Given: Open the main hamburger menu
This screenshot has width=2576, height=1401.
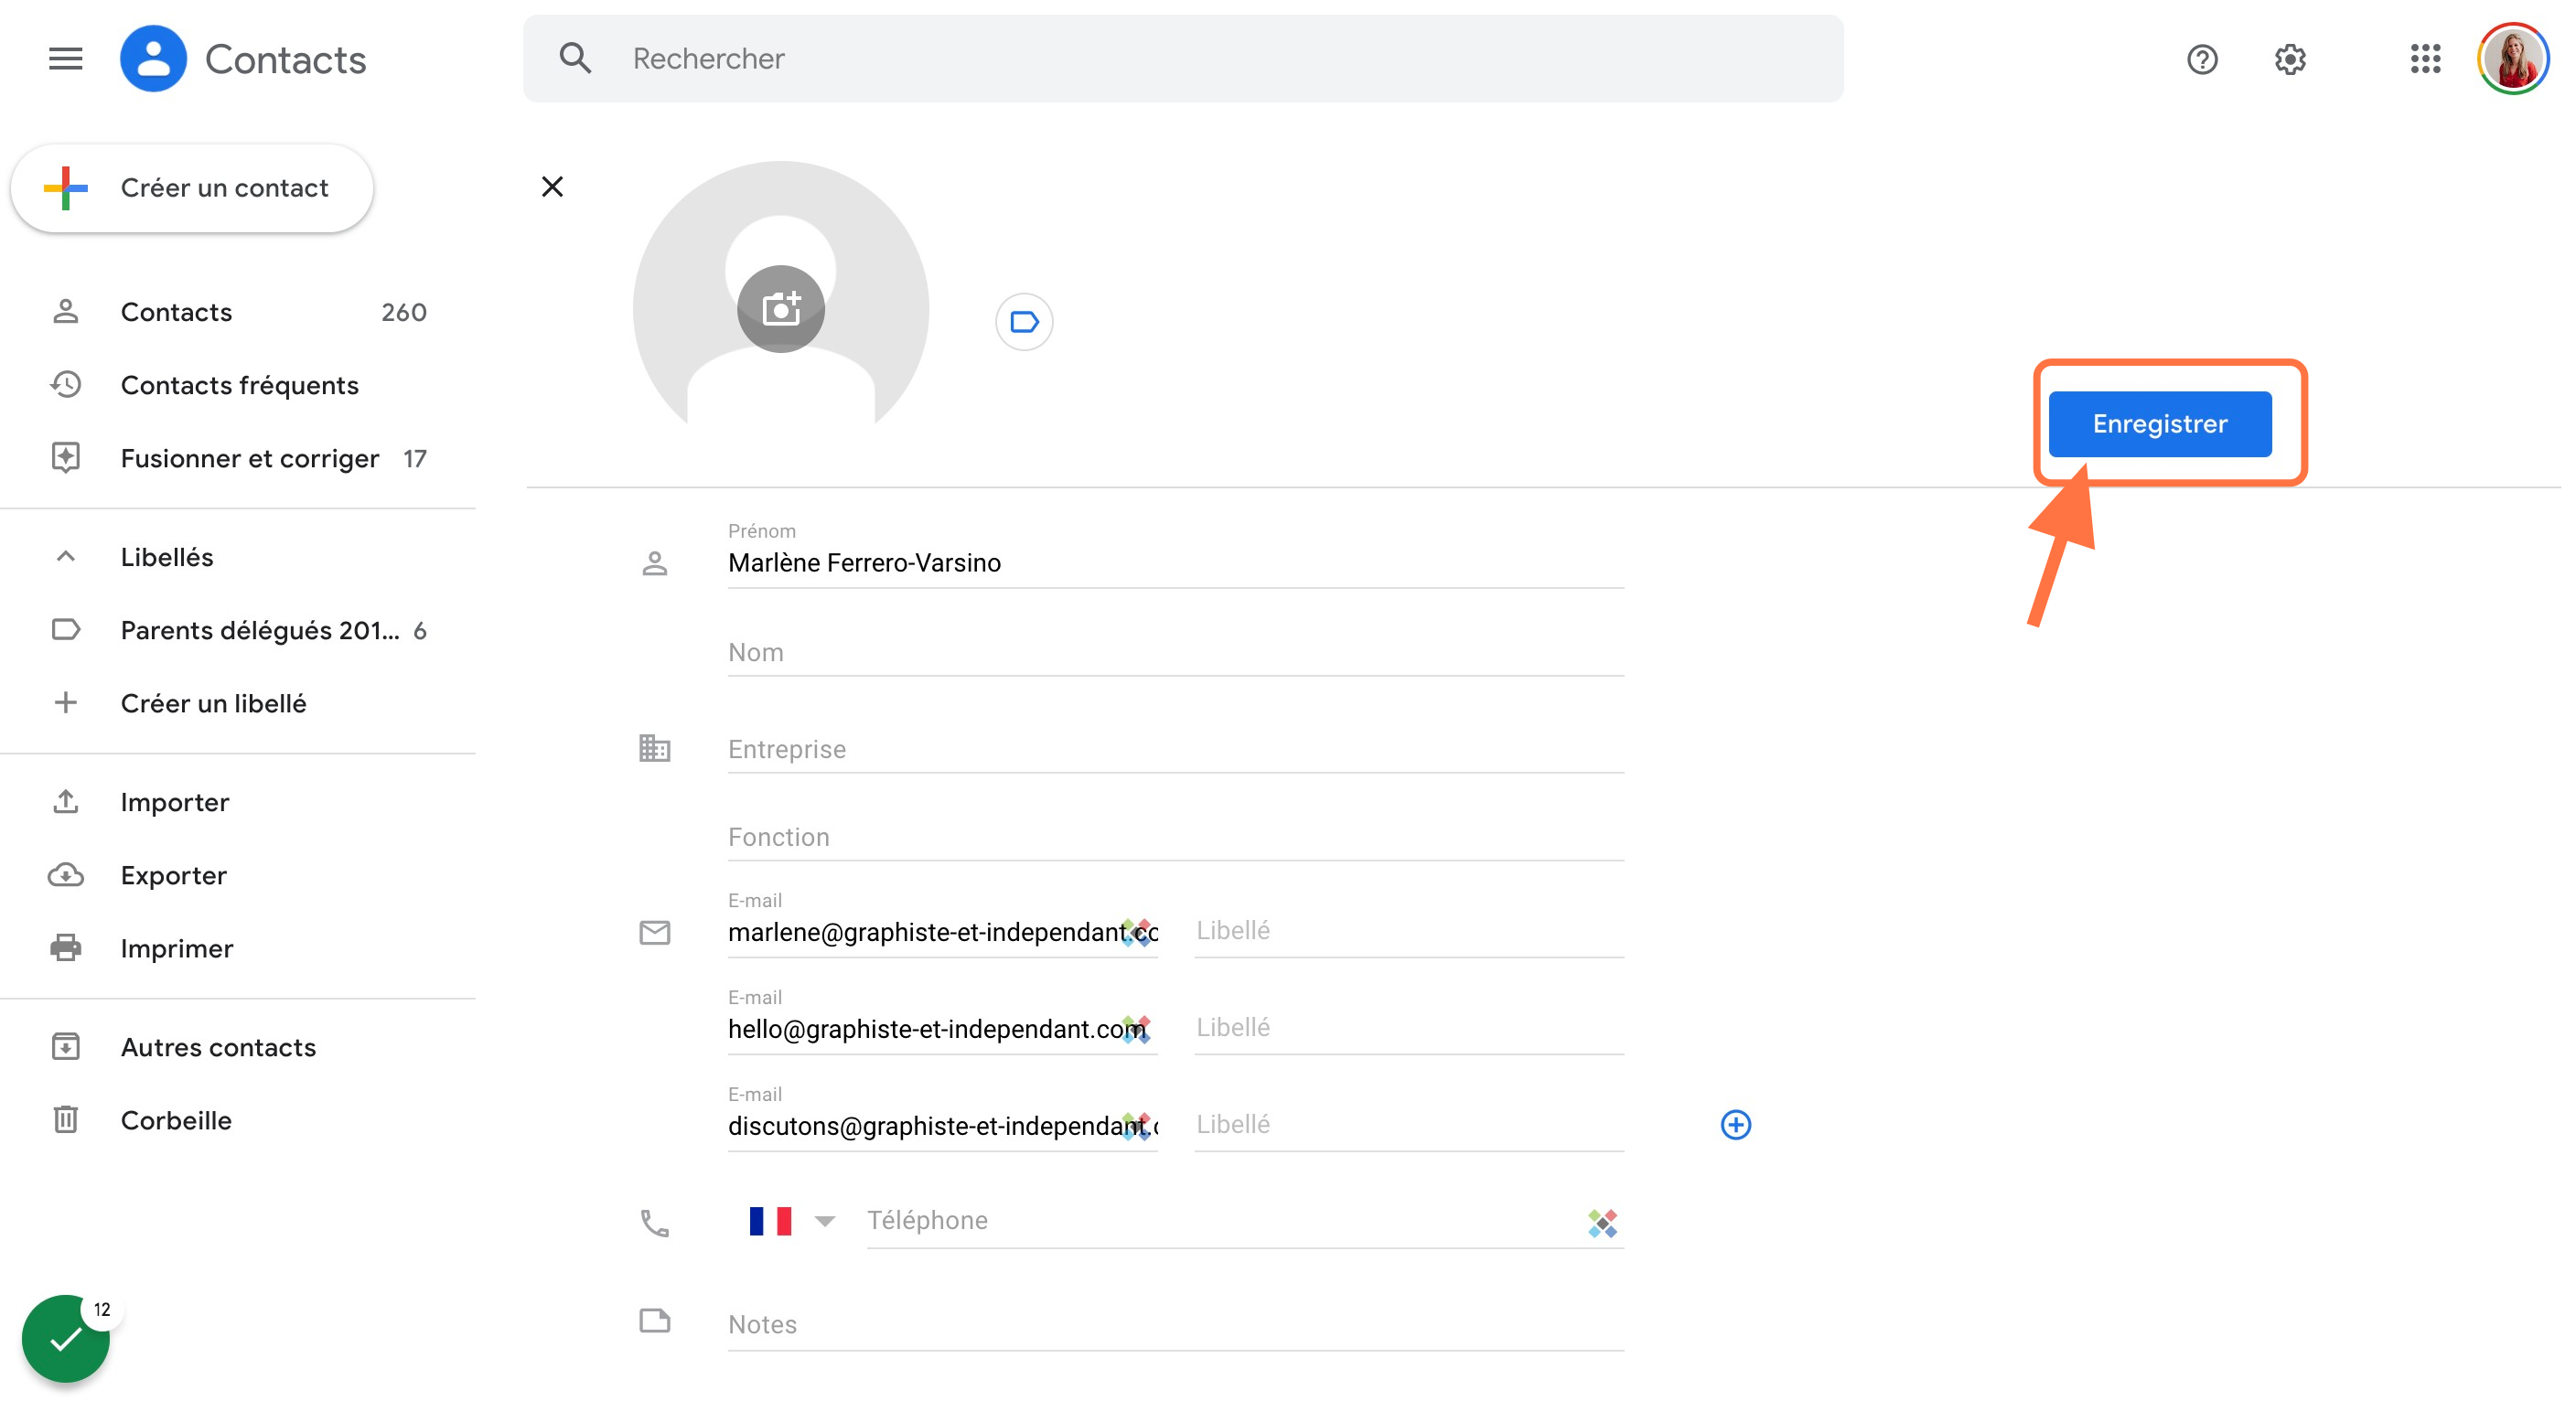Looking at the screenshot, I should pyautogui.click(x=66, y=59).
